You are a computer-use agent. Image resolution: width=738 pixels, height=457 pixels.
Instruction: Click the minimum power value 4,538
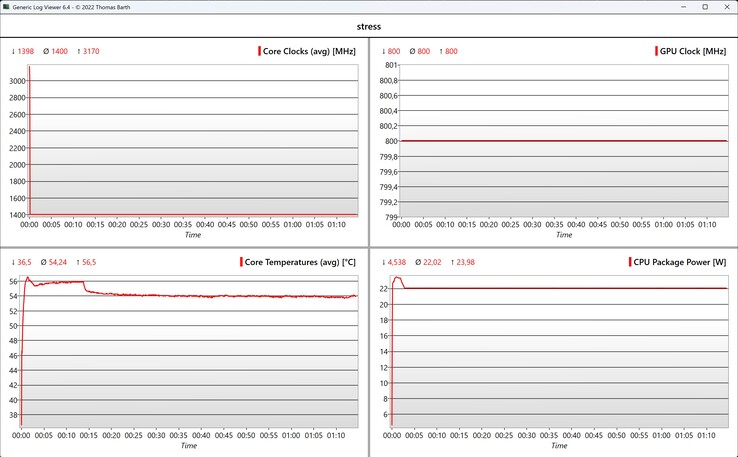click(397, 262)
